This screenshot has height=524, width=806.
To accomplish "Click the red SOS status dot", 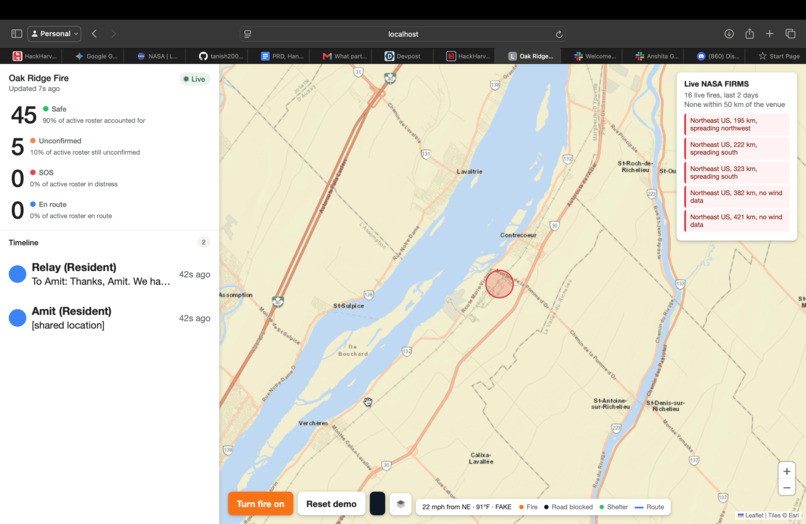I will click(33, 172).
